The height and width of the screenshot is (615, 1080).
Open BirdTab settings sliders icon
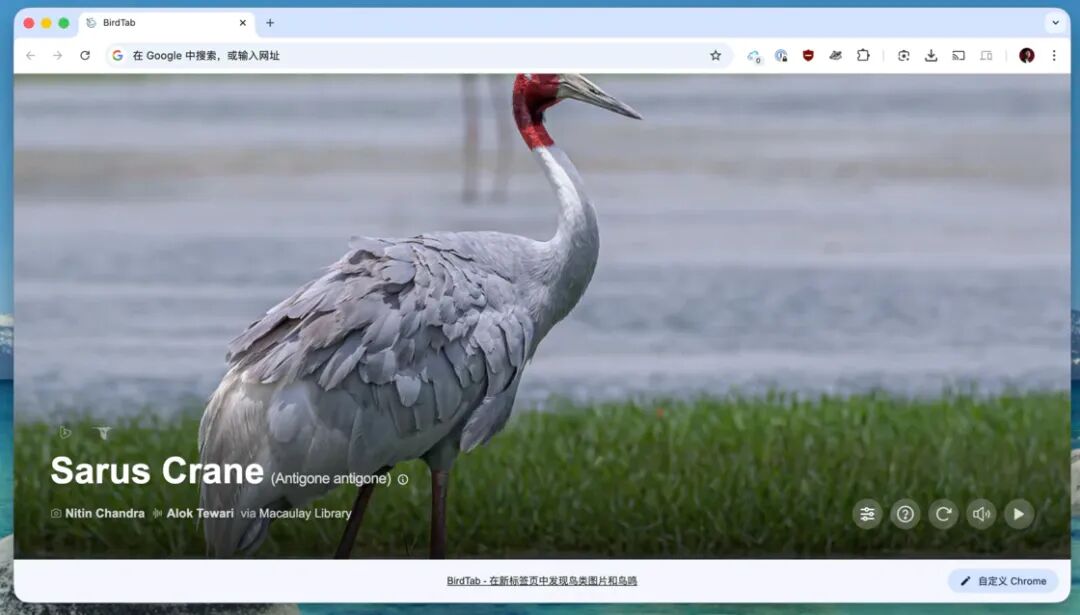coord(867,514)
